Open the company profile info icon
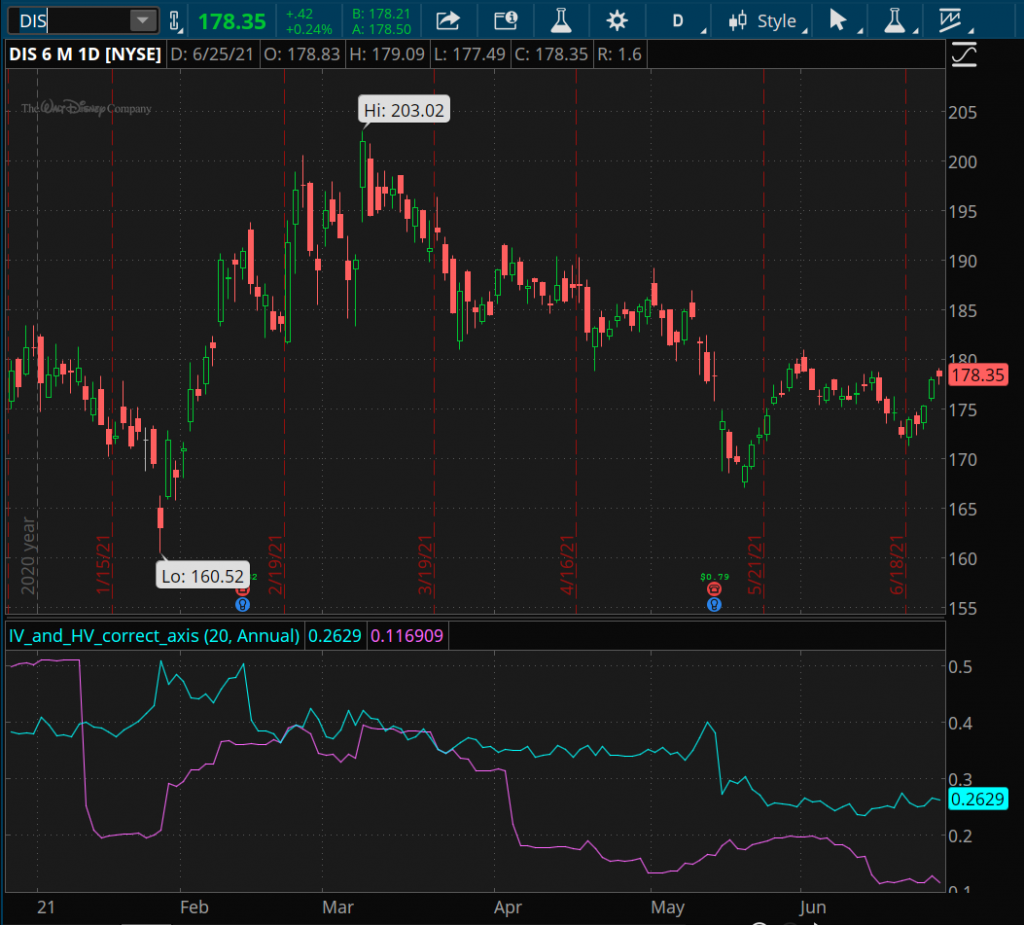The height and width of the screenshot is (925, 1024). (x=505, y=21)
